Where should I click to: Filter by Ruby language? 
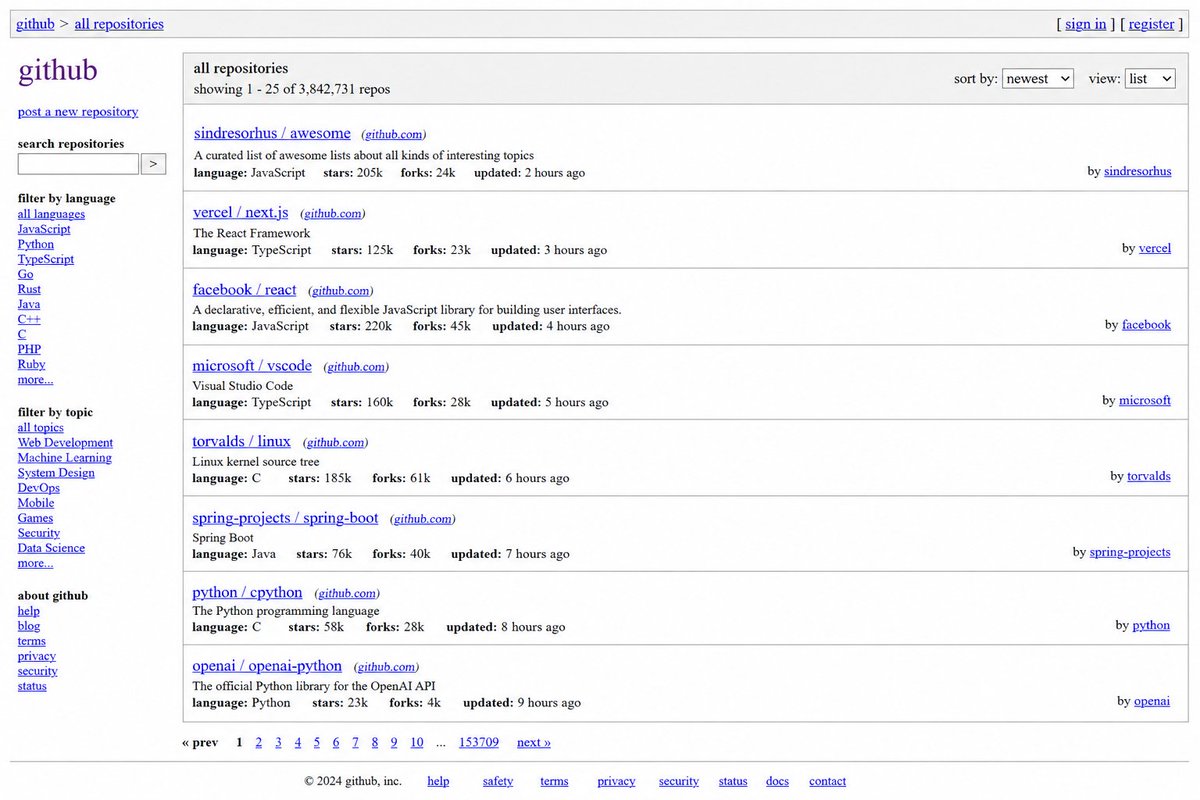click(x=32, y=364)
